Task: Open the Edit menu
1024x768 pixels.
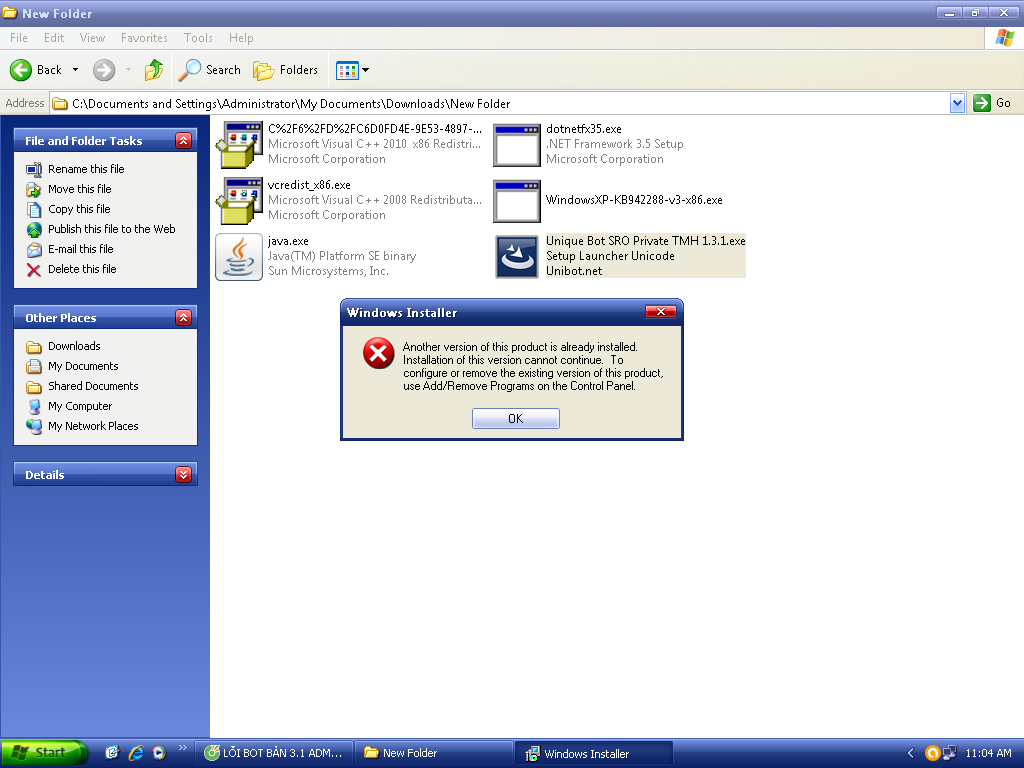Action: coord(54,38)
